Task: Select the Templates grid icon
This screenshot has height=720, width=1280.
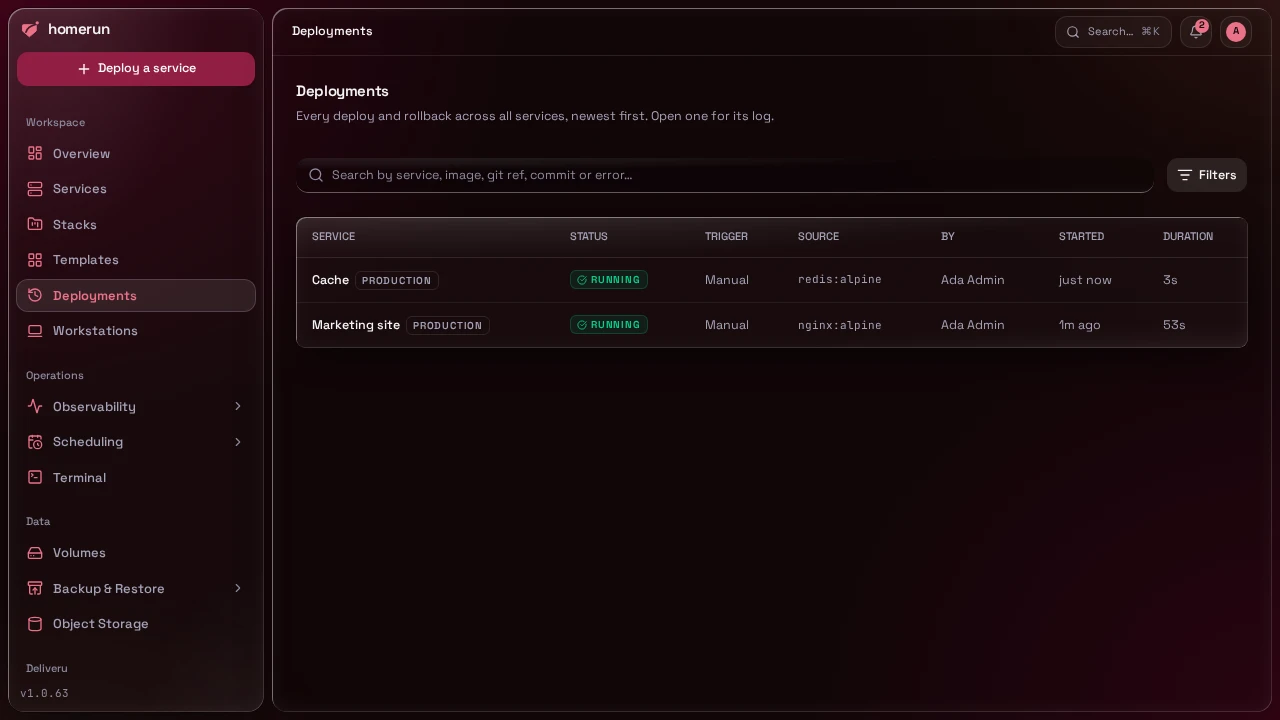Action: pos(35,260)
